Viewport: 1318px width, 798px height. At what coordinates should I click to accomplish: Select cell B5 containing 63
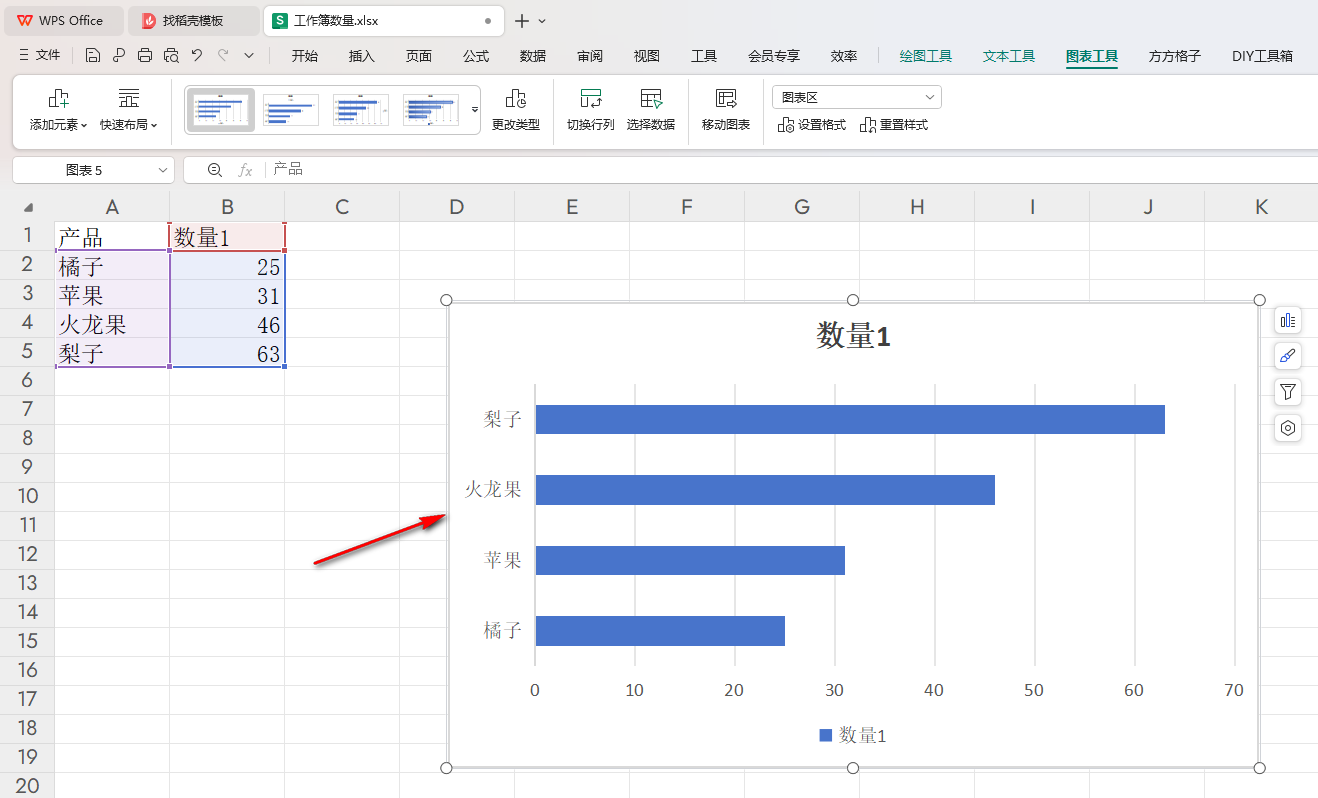tap(227, 353)
